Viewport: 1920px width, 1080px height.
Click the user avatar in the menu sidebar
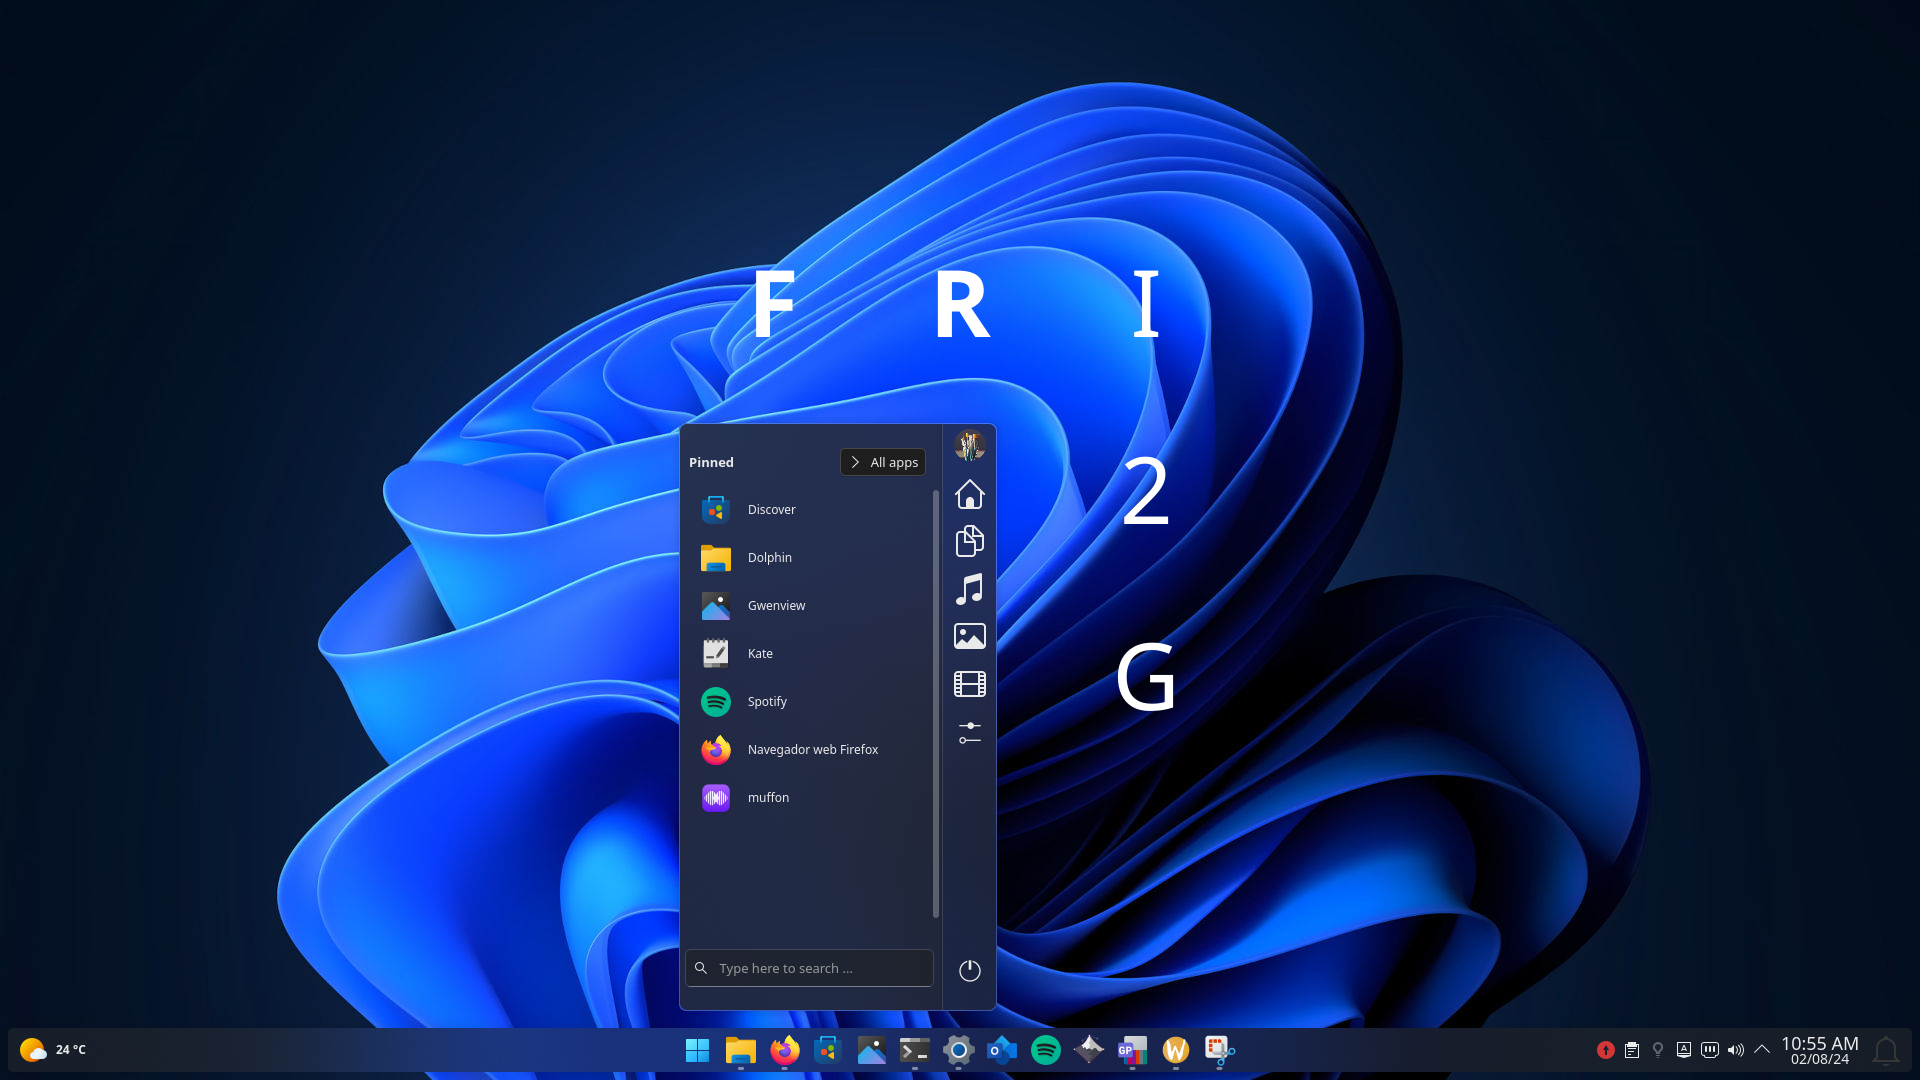tap(969, 446)
